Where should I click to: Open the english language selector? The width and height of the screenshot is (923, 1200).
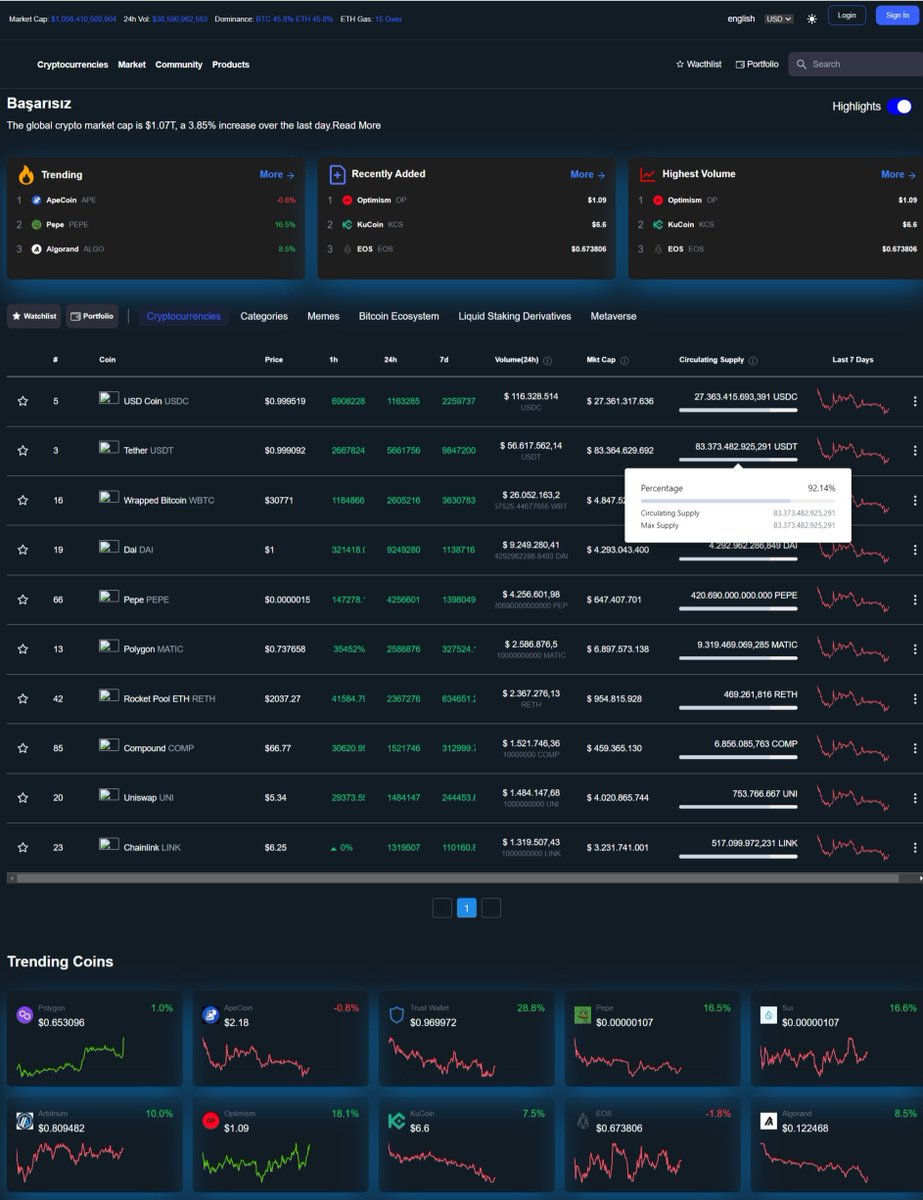740,19
